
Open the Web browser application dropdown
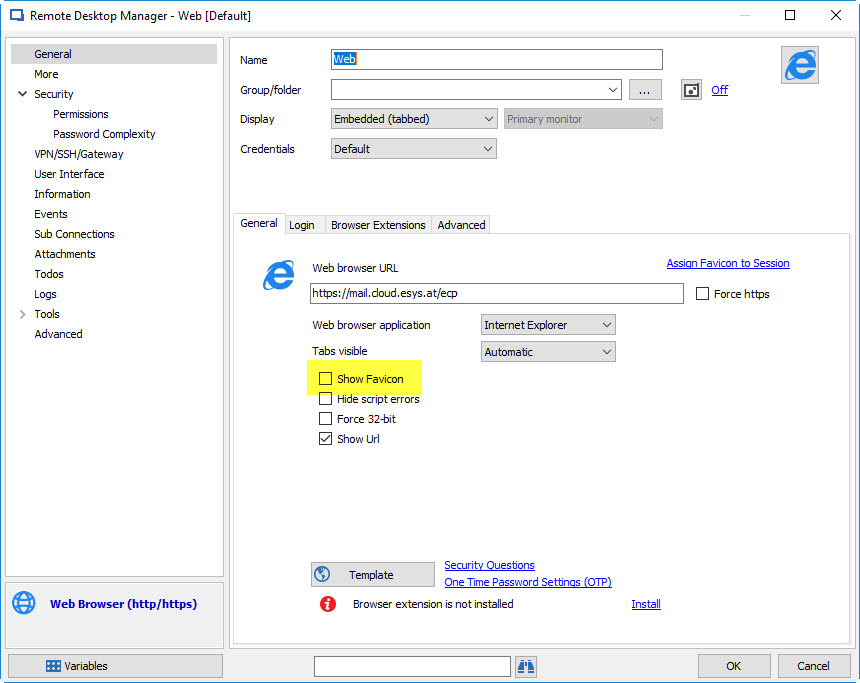[x=547, y=324]
